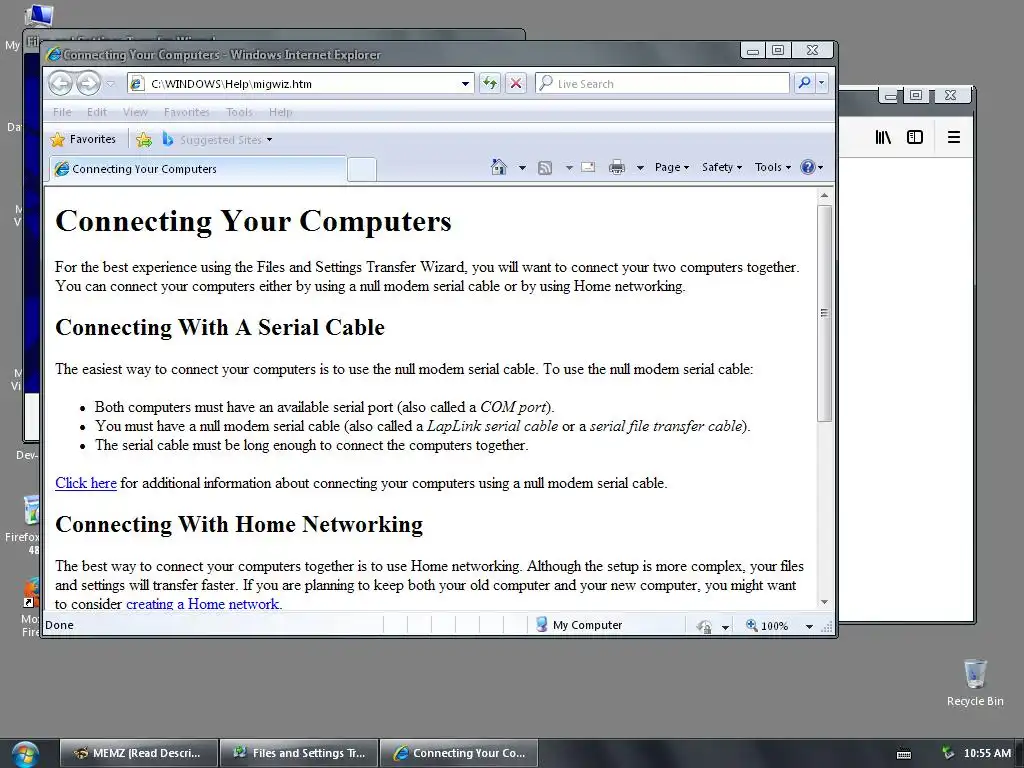Expand the address bar URL dropdown
The image size is (1024, 768).
coord(465,84)
